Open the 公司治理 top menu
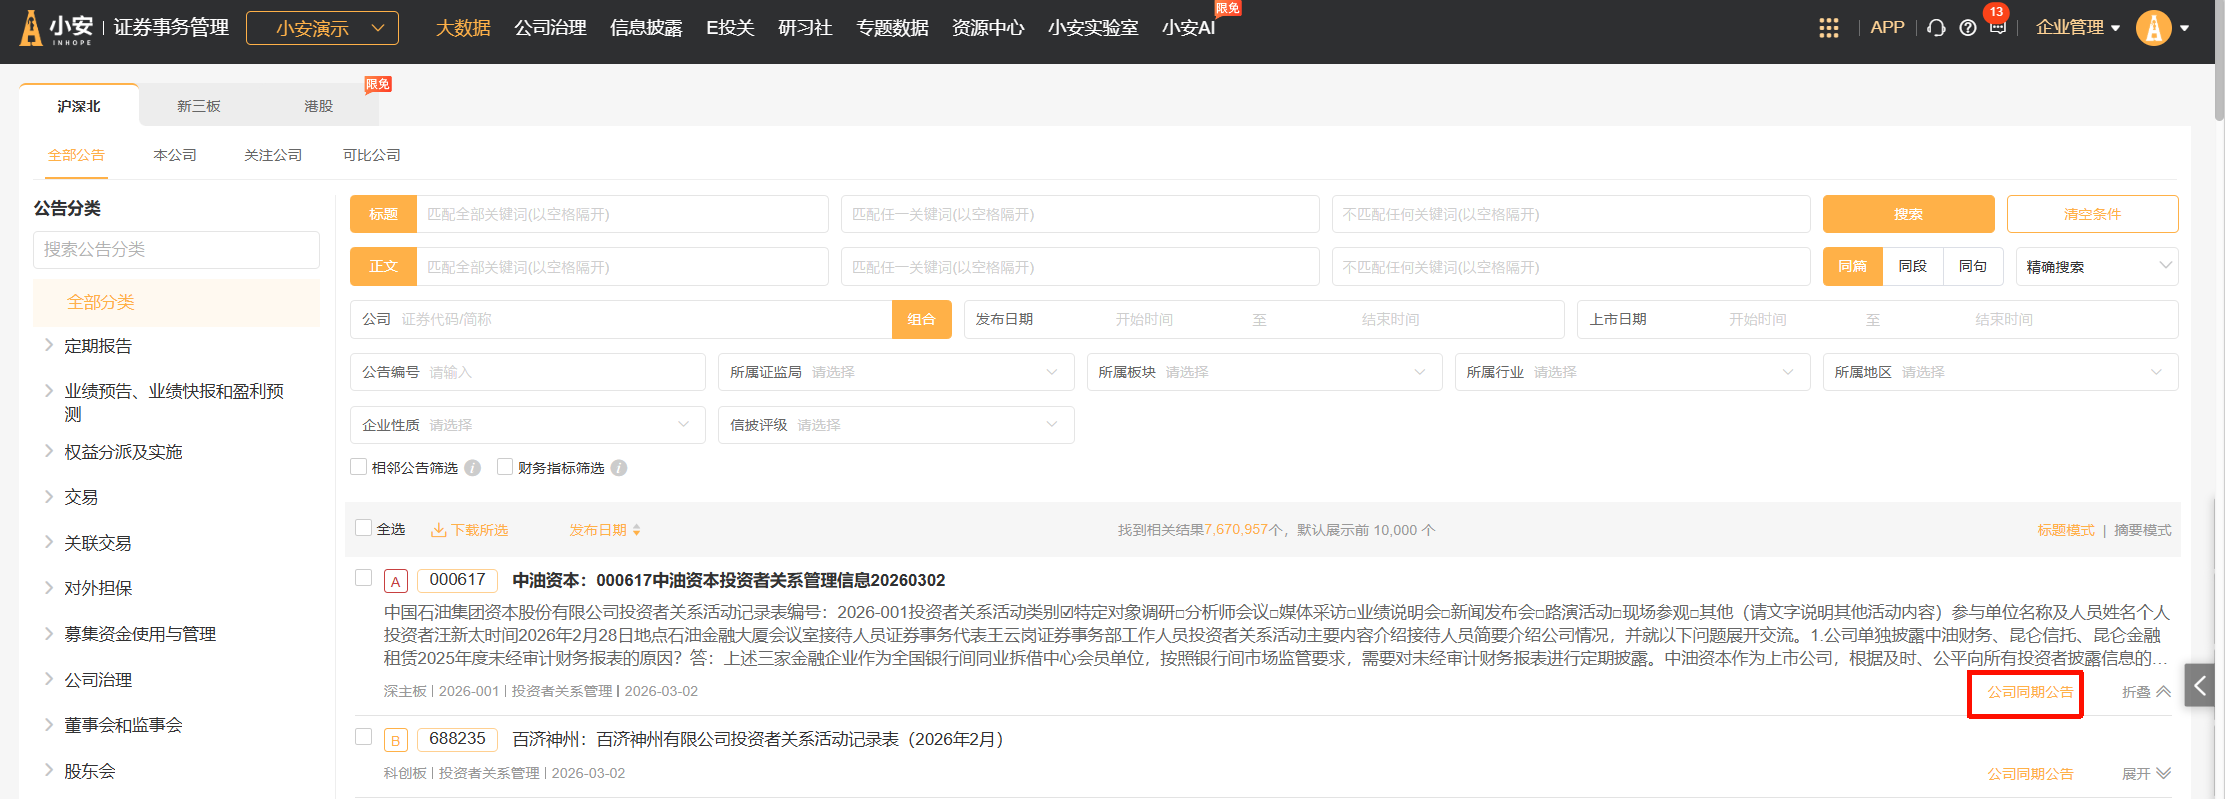Image resolution: width=2225 pixels, height=799 pixels. tap(550, 28)
